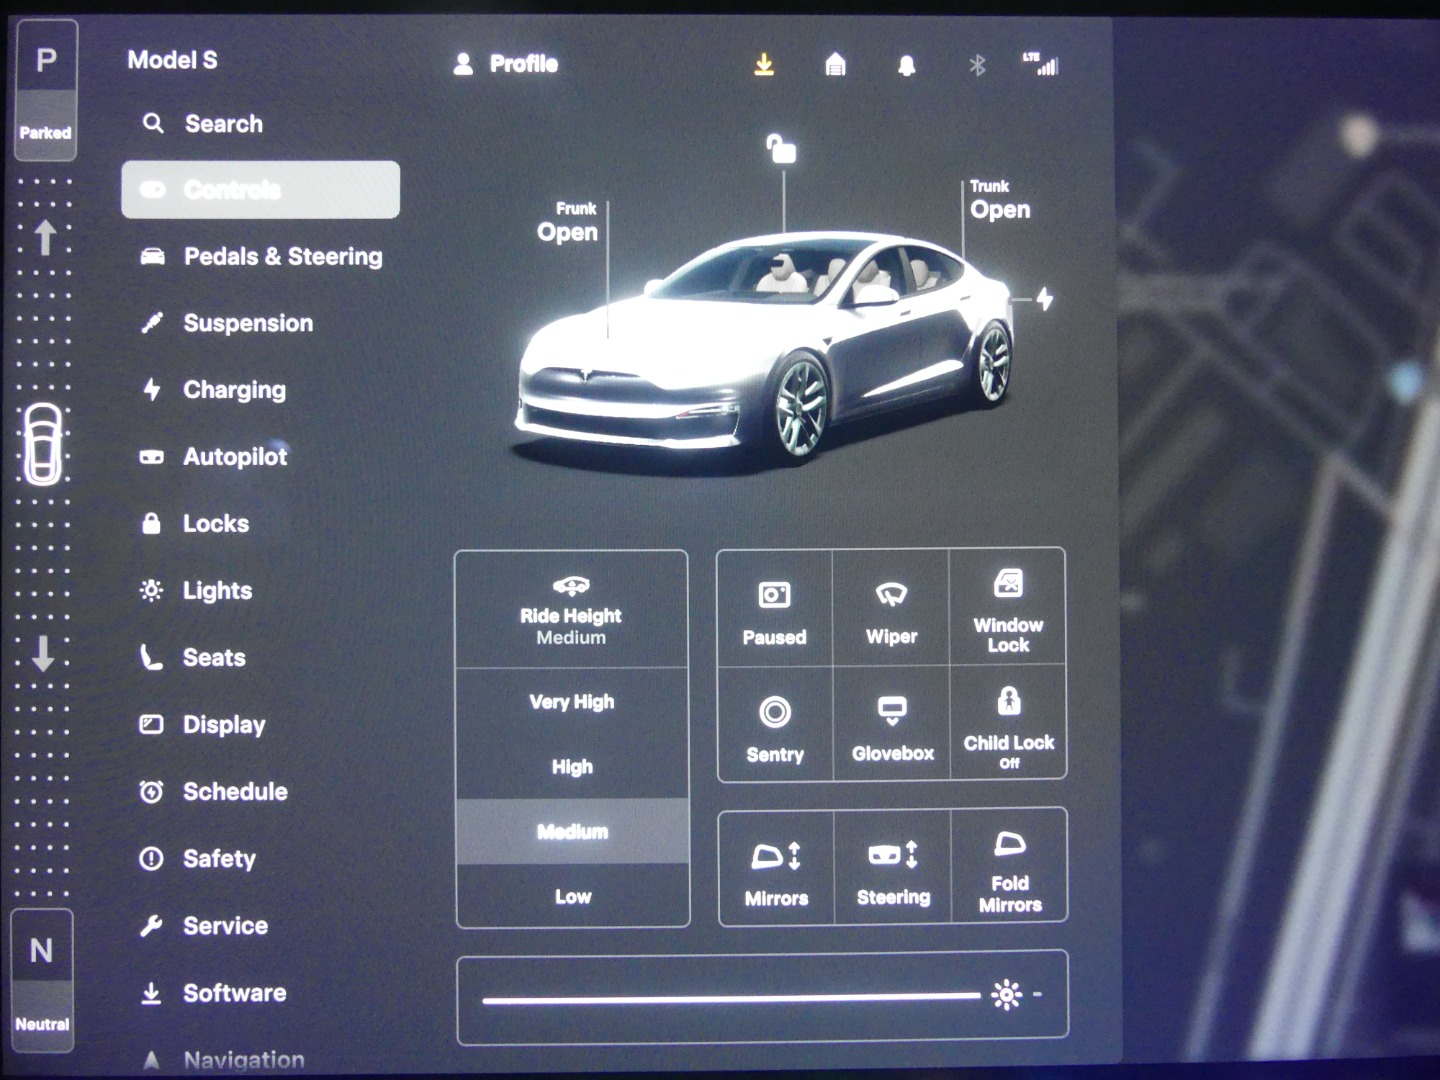
Task: Go to Charging settings menu
Action: (x=233, y=390)
